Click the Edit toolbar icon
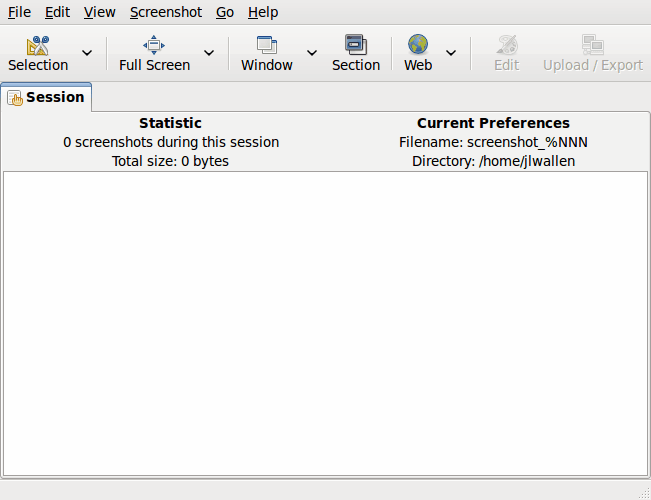 pos(507,45)
